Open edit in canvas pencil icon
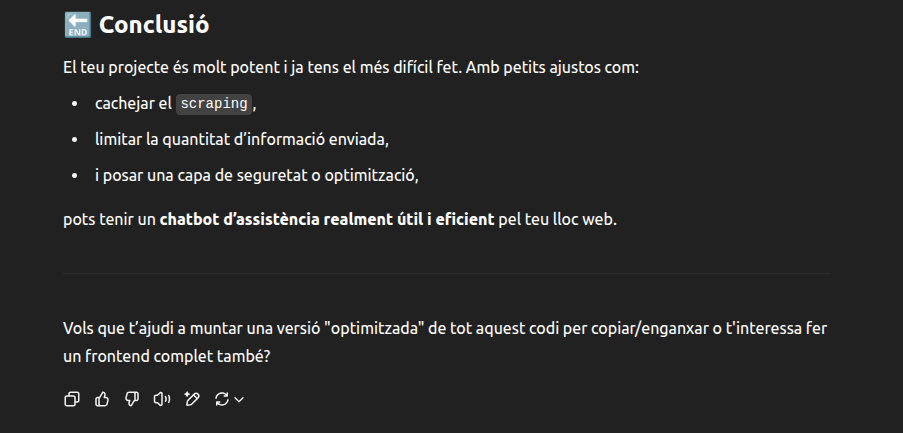This screenshot has width=903, height=433. pos(192,399)
